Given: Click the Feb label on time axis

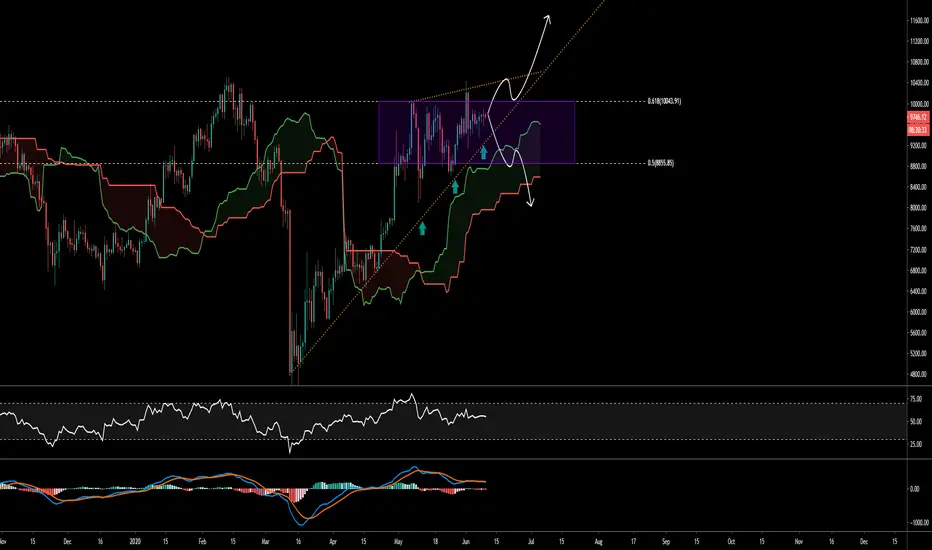Looking at the screenshot, I should click(x=202, y=542).
